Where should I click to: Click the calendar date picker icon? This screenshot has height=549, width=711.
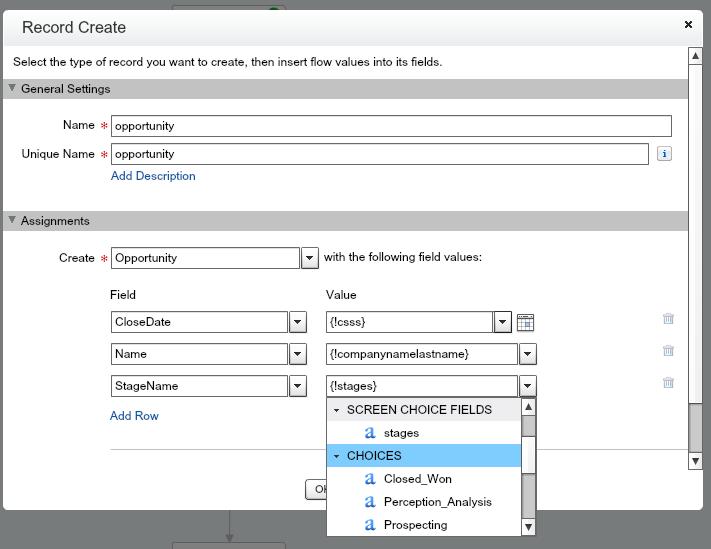pos(525,322)
